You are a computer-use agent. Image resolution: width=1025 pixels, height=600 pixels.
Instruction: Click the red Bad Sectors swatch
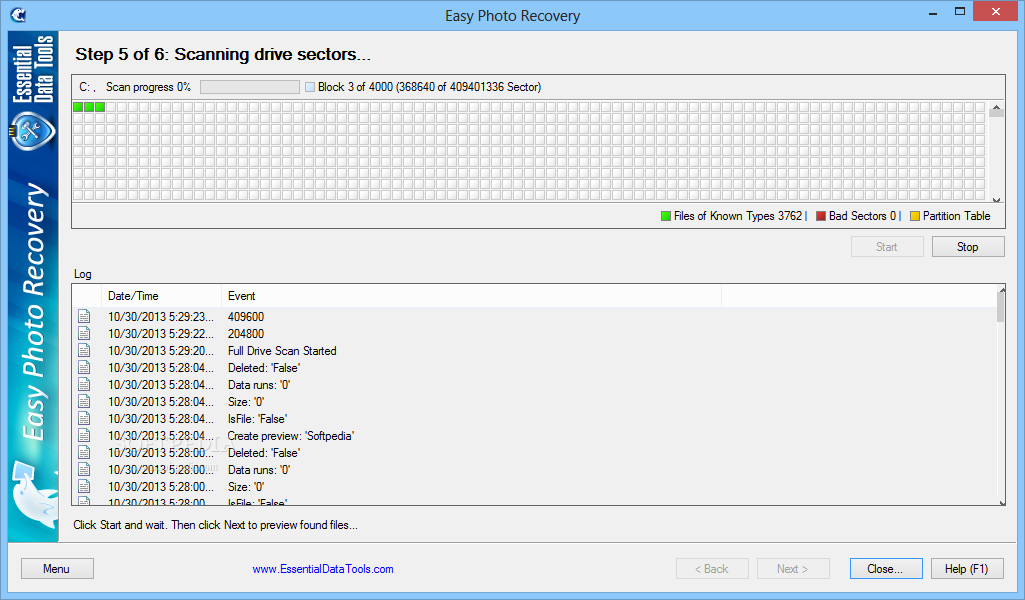[821, 216]
